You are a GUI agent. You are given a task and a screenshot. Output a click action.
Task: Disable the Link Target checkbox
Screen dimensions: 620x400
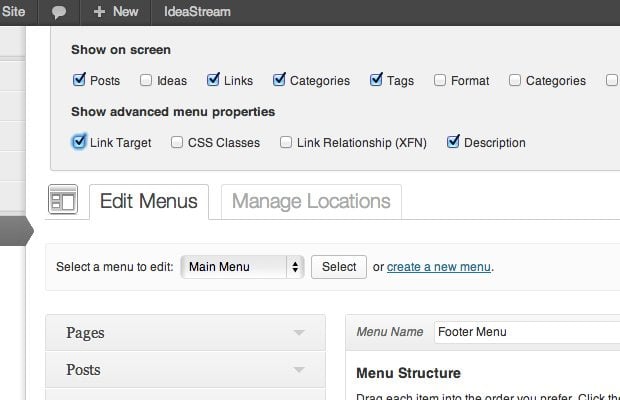click(x=79, y=142)
